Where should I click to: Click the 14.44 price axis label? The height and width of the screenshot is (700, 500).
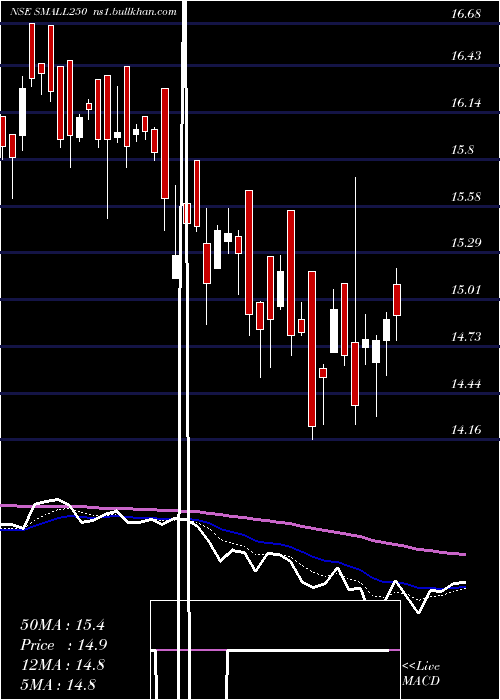pos(466,383)
